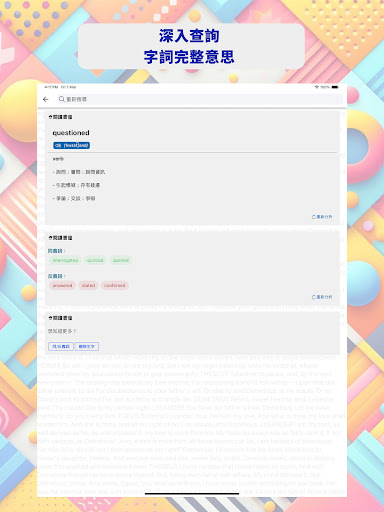Select the synonym chip 'queried'
The height and width of the screenshot is (512, 384).
[120, 260]
